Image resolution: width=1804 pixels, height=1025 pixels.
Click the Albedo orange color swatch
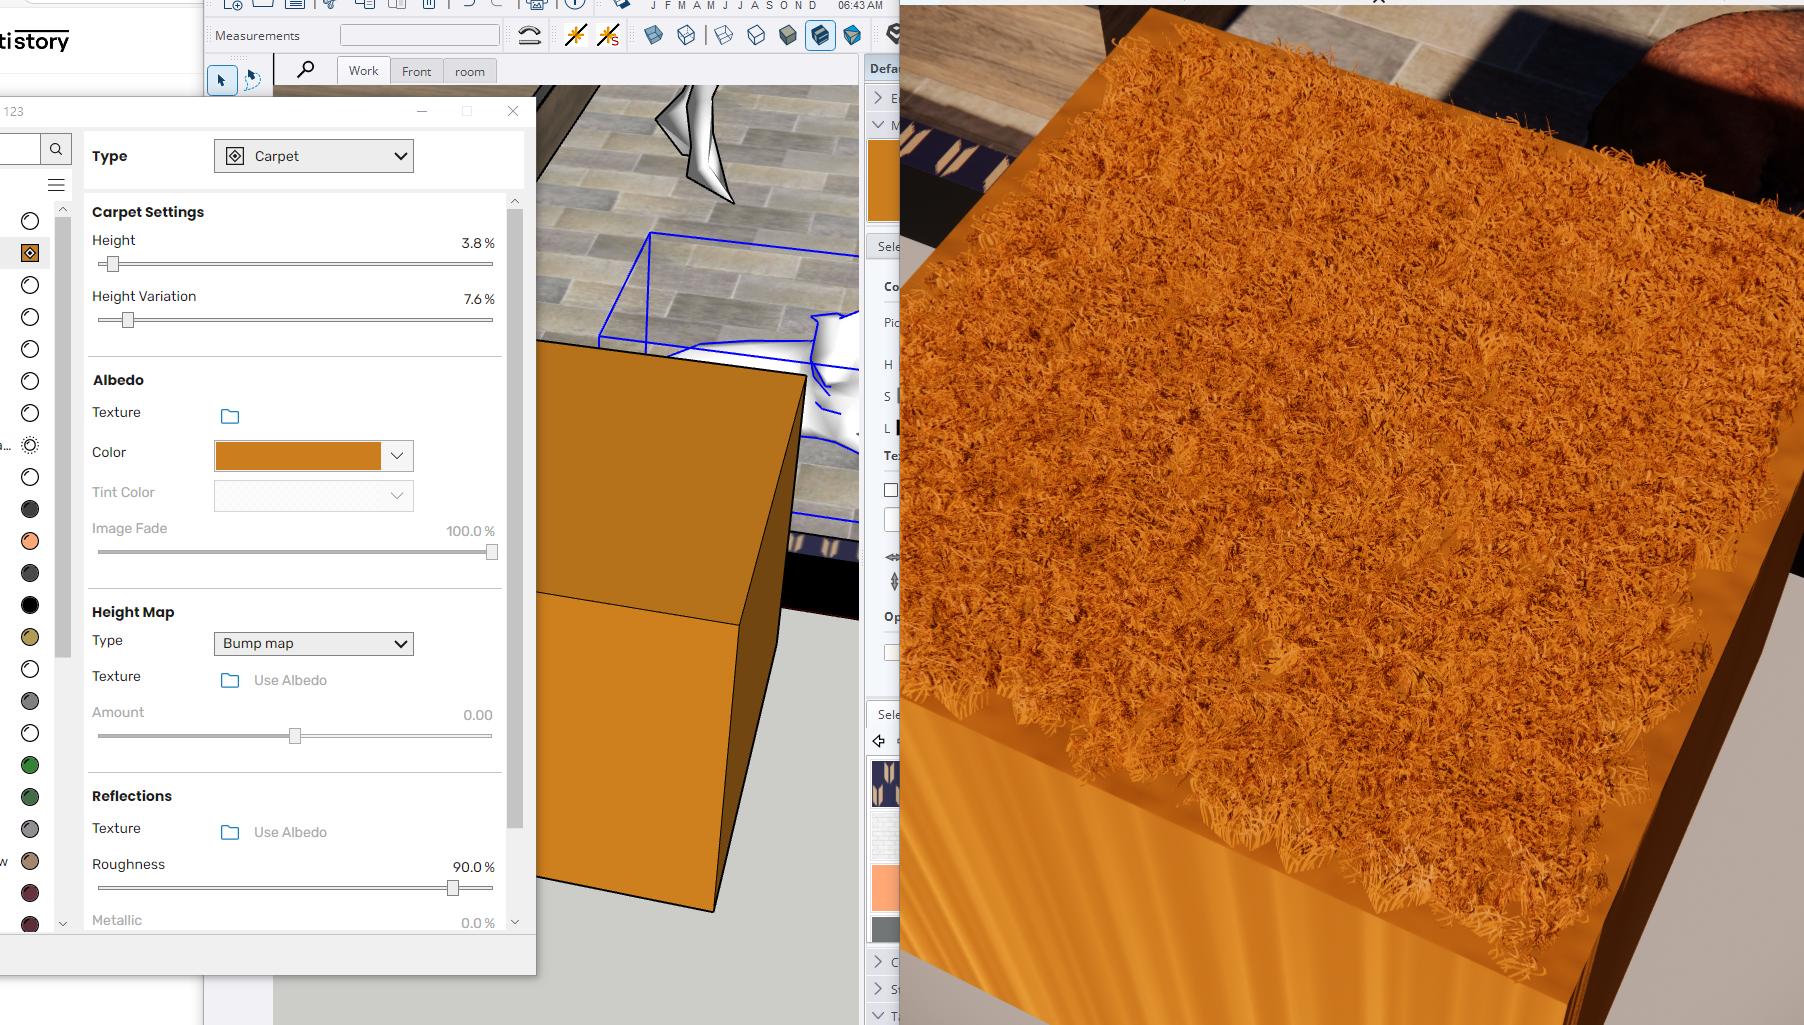(298, 456)
